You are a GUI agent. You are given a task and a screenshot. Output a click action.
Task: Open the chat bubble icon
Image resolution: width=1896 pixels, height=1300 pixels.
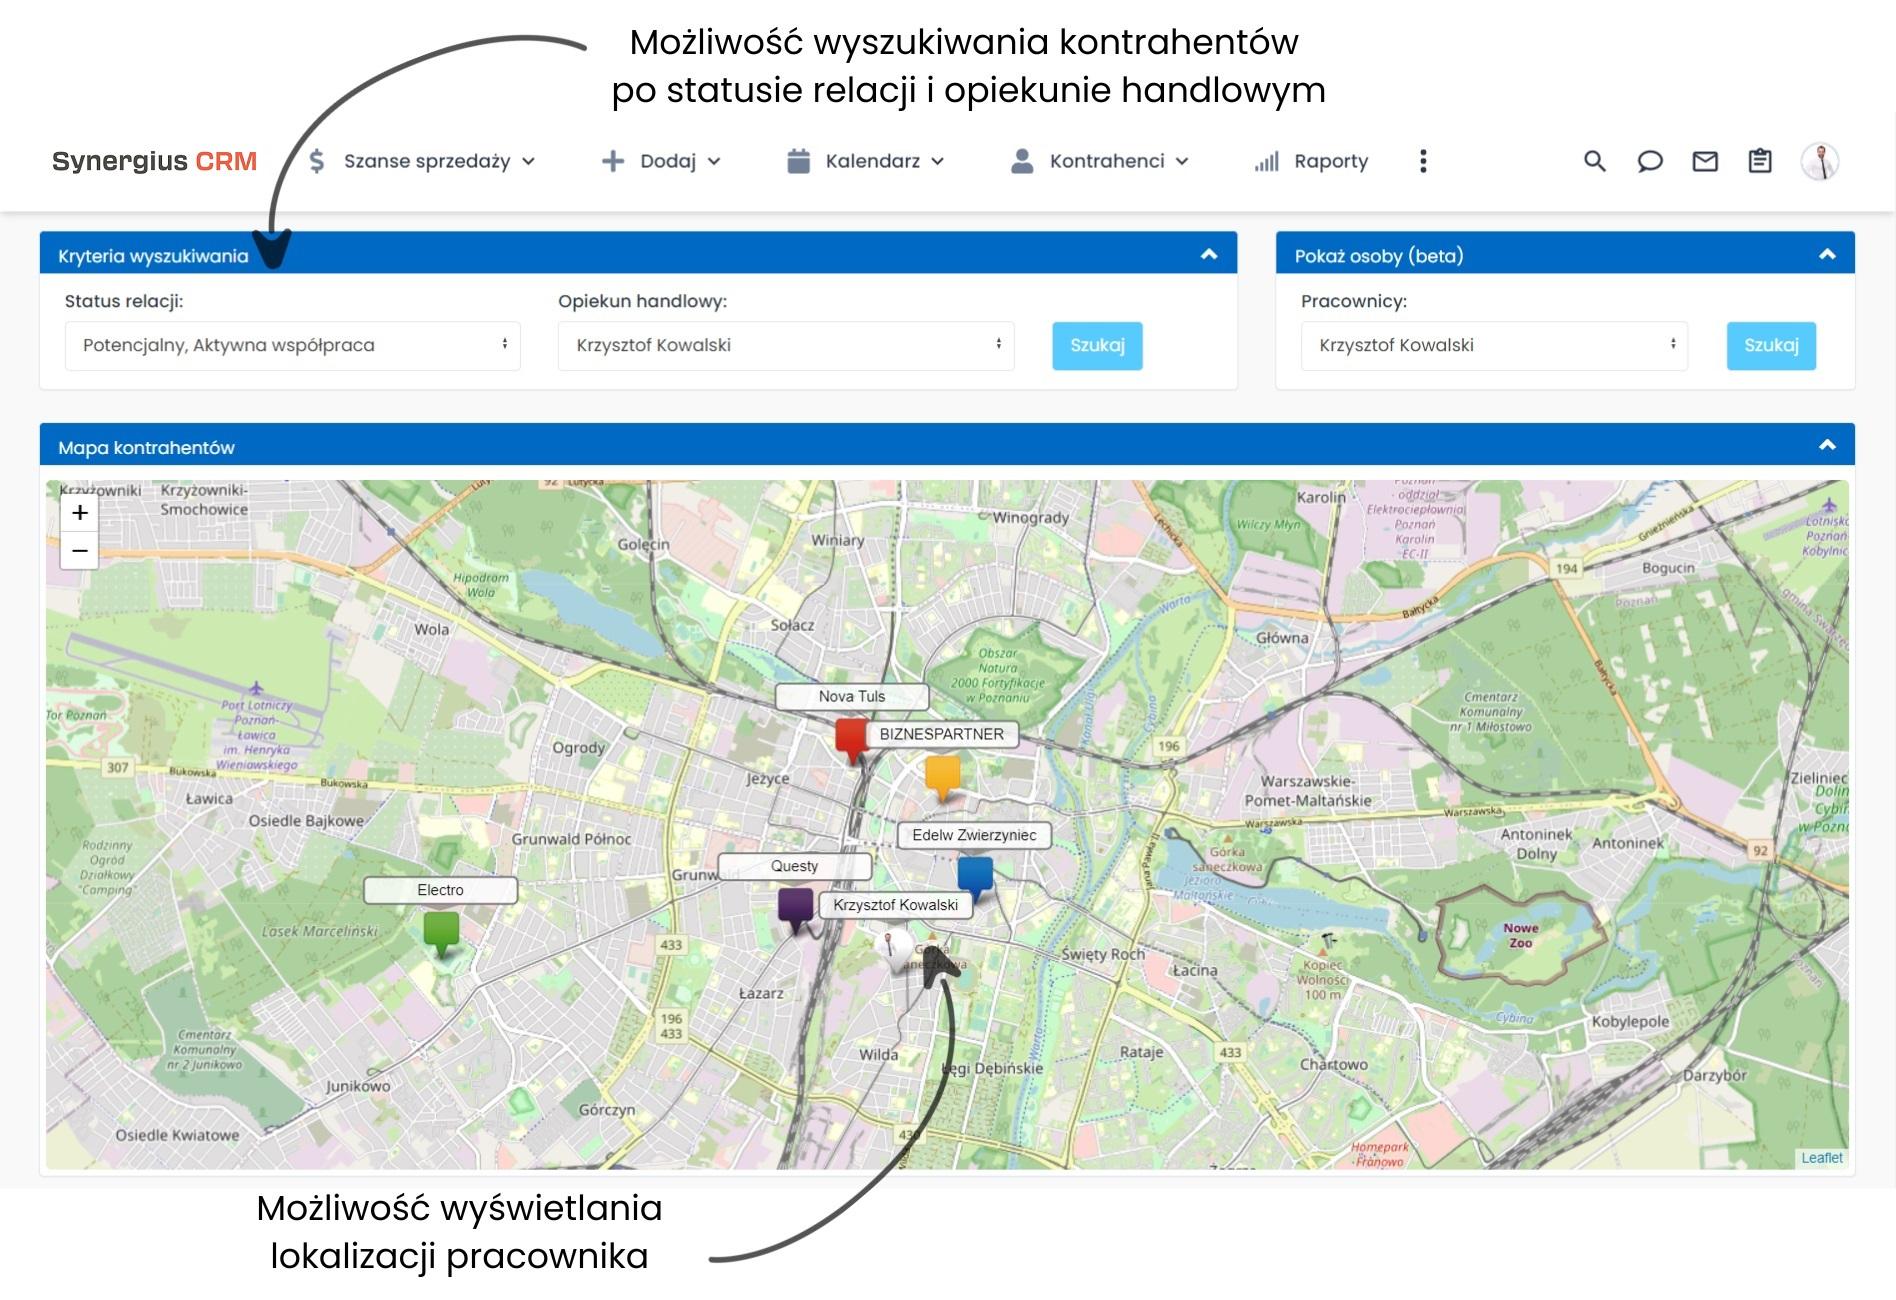pyautogui.click(x=1651, y=160)
